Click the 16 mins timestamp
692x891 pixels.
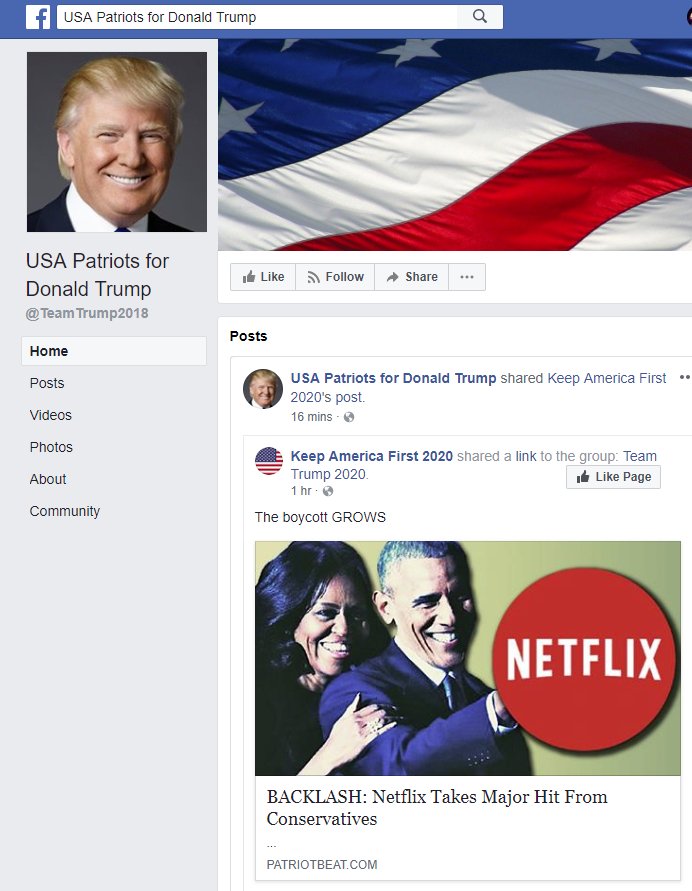[x=311, y=417]
